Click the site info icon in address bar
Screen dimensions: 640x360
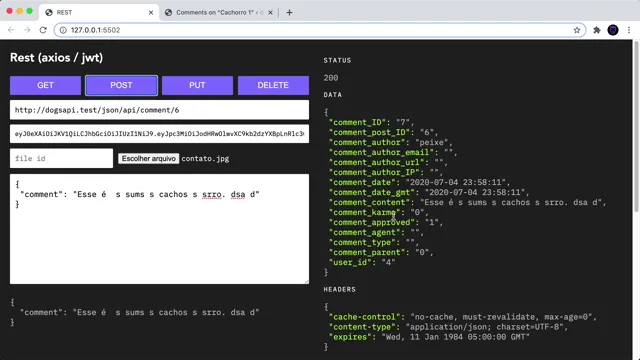tap(63, 30)
